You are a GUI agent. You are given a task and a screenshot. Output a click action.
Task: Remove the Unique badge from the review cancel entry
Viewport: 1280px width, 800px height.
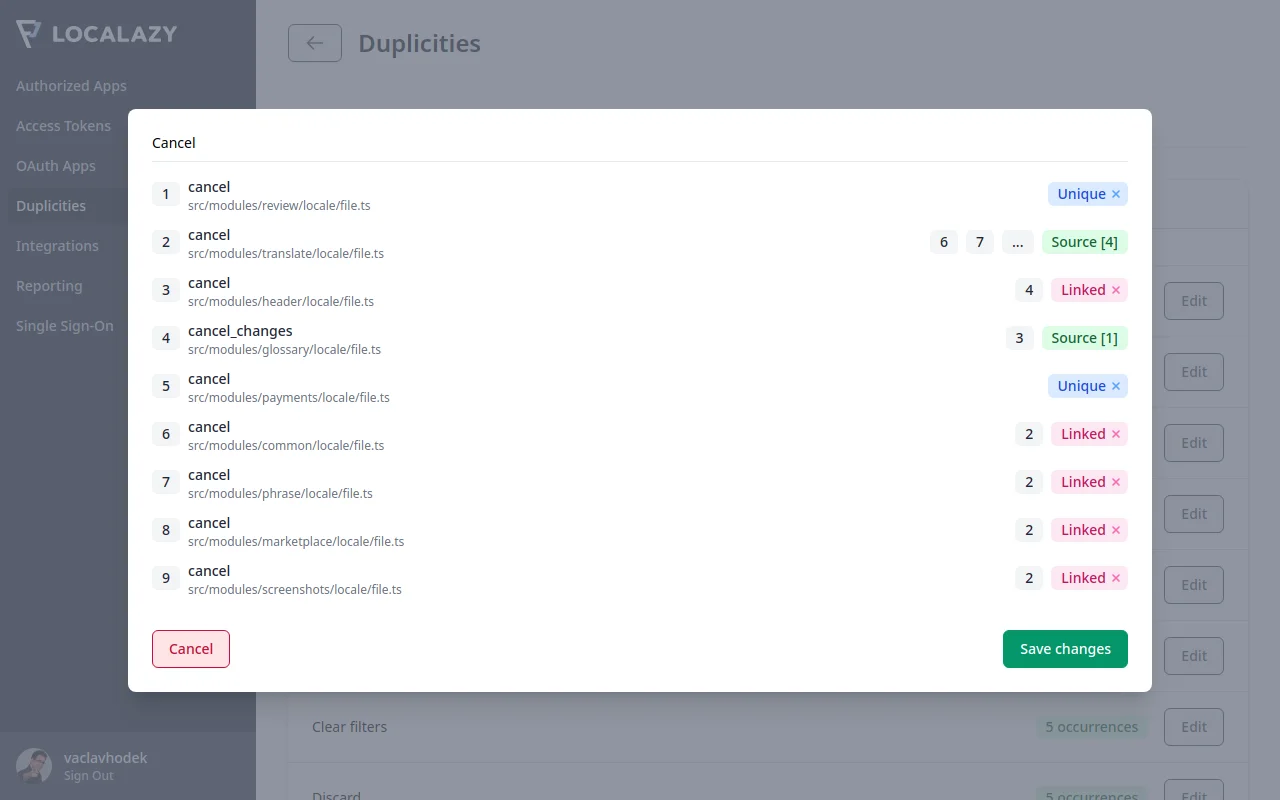[x=1115, y=194]
